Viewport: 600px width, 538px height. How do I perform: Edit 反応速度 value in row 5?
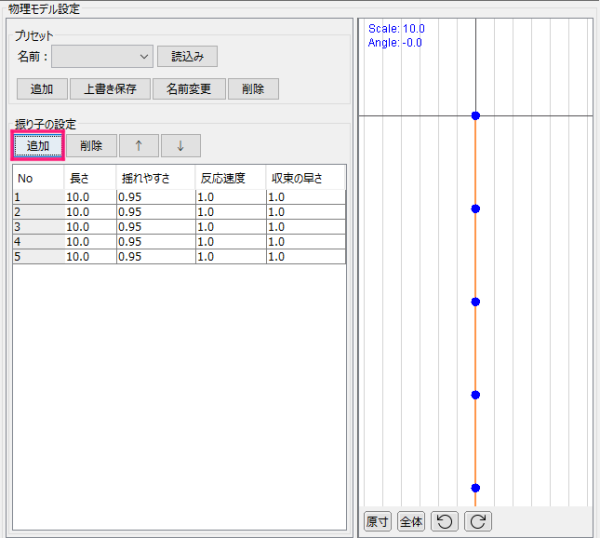click(231, 257)
